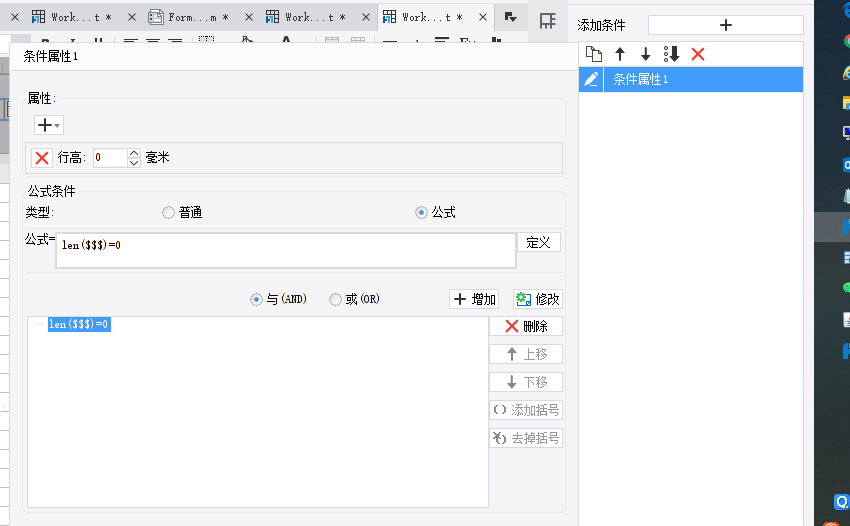Delete condition with red X icon
The width and height of the screenshot is (850, 526).
[698, 54]
